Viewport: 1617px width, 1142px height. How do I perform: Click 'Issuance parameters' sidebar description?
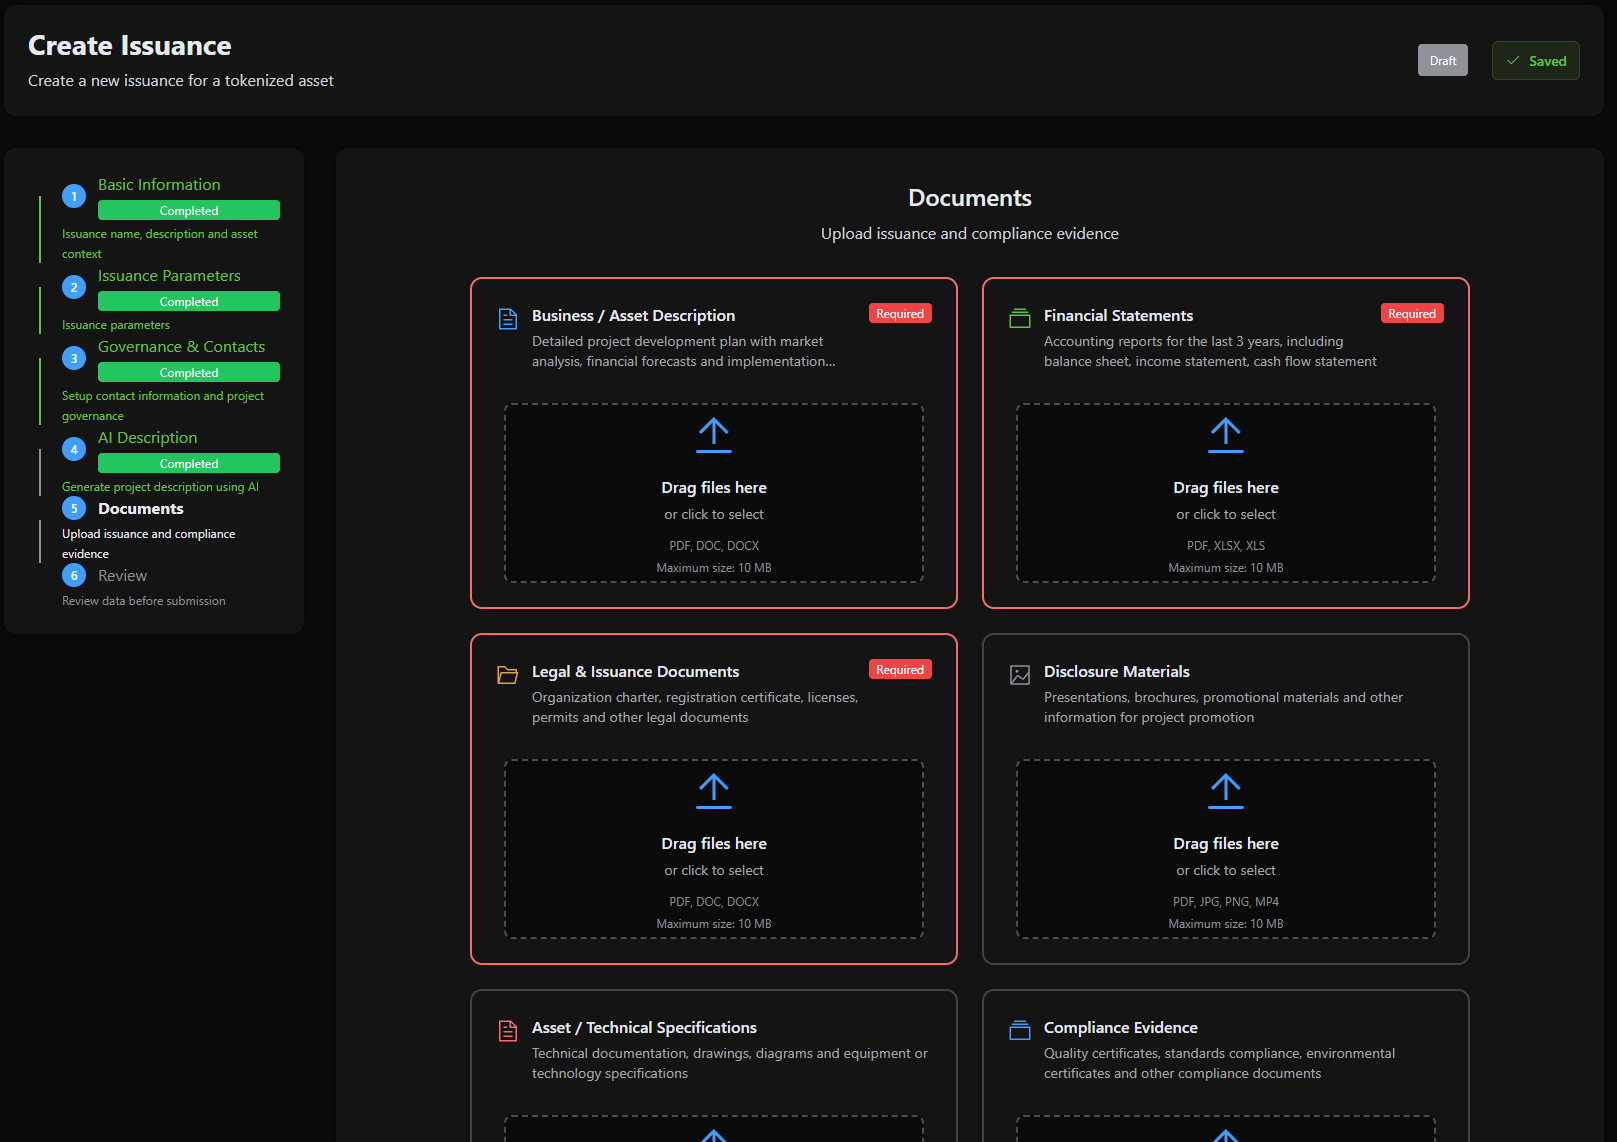(116, 325)
